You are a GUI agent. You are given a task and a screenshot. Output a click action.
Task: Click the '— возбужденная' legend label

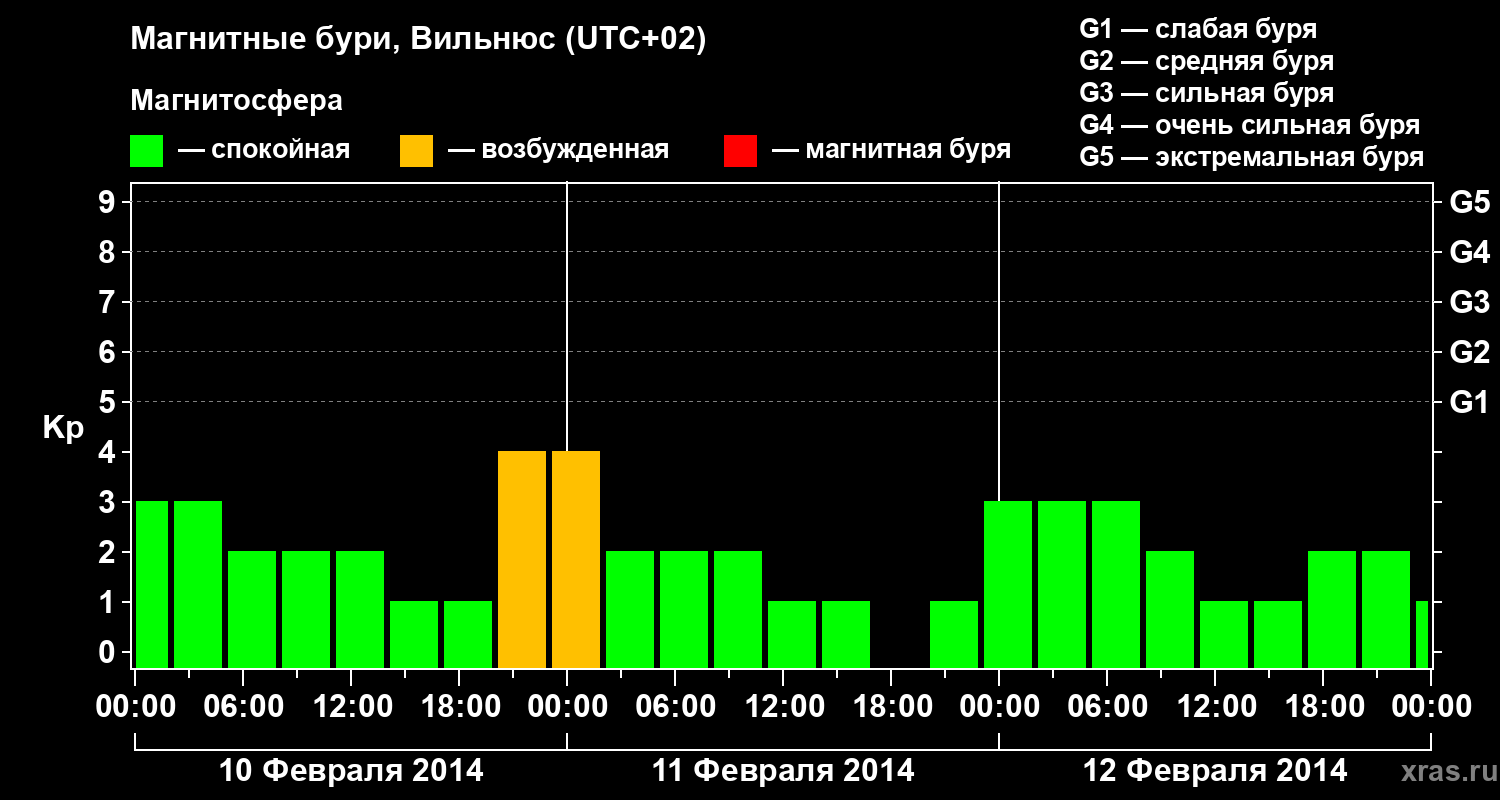[559, 150]
